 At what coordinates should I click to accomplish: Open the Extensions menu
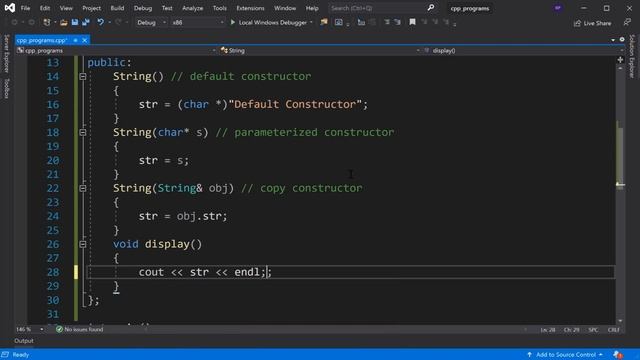(250, 8)
